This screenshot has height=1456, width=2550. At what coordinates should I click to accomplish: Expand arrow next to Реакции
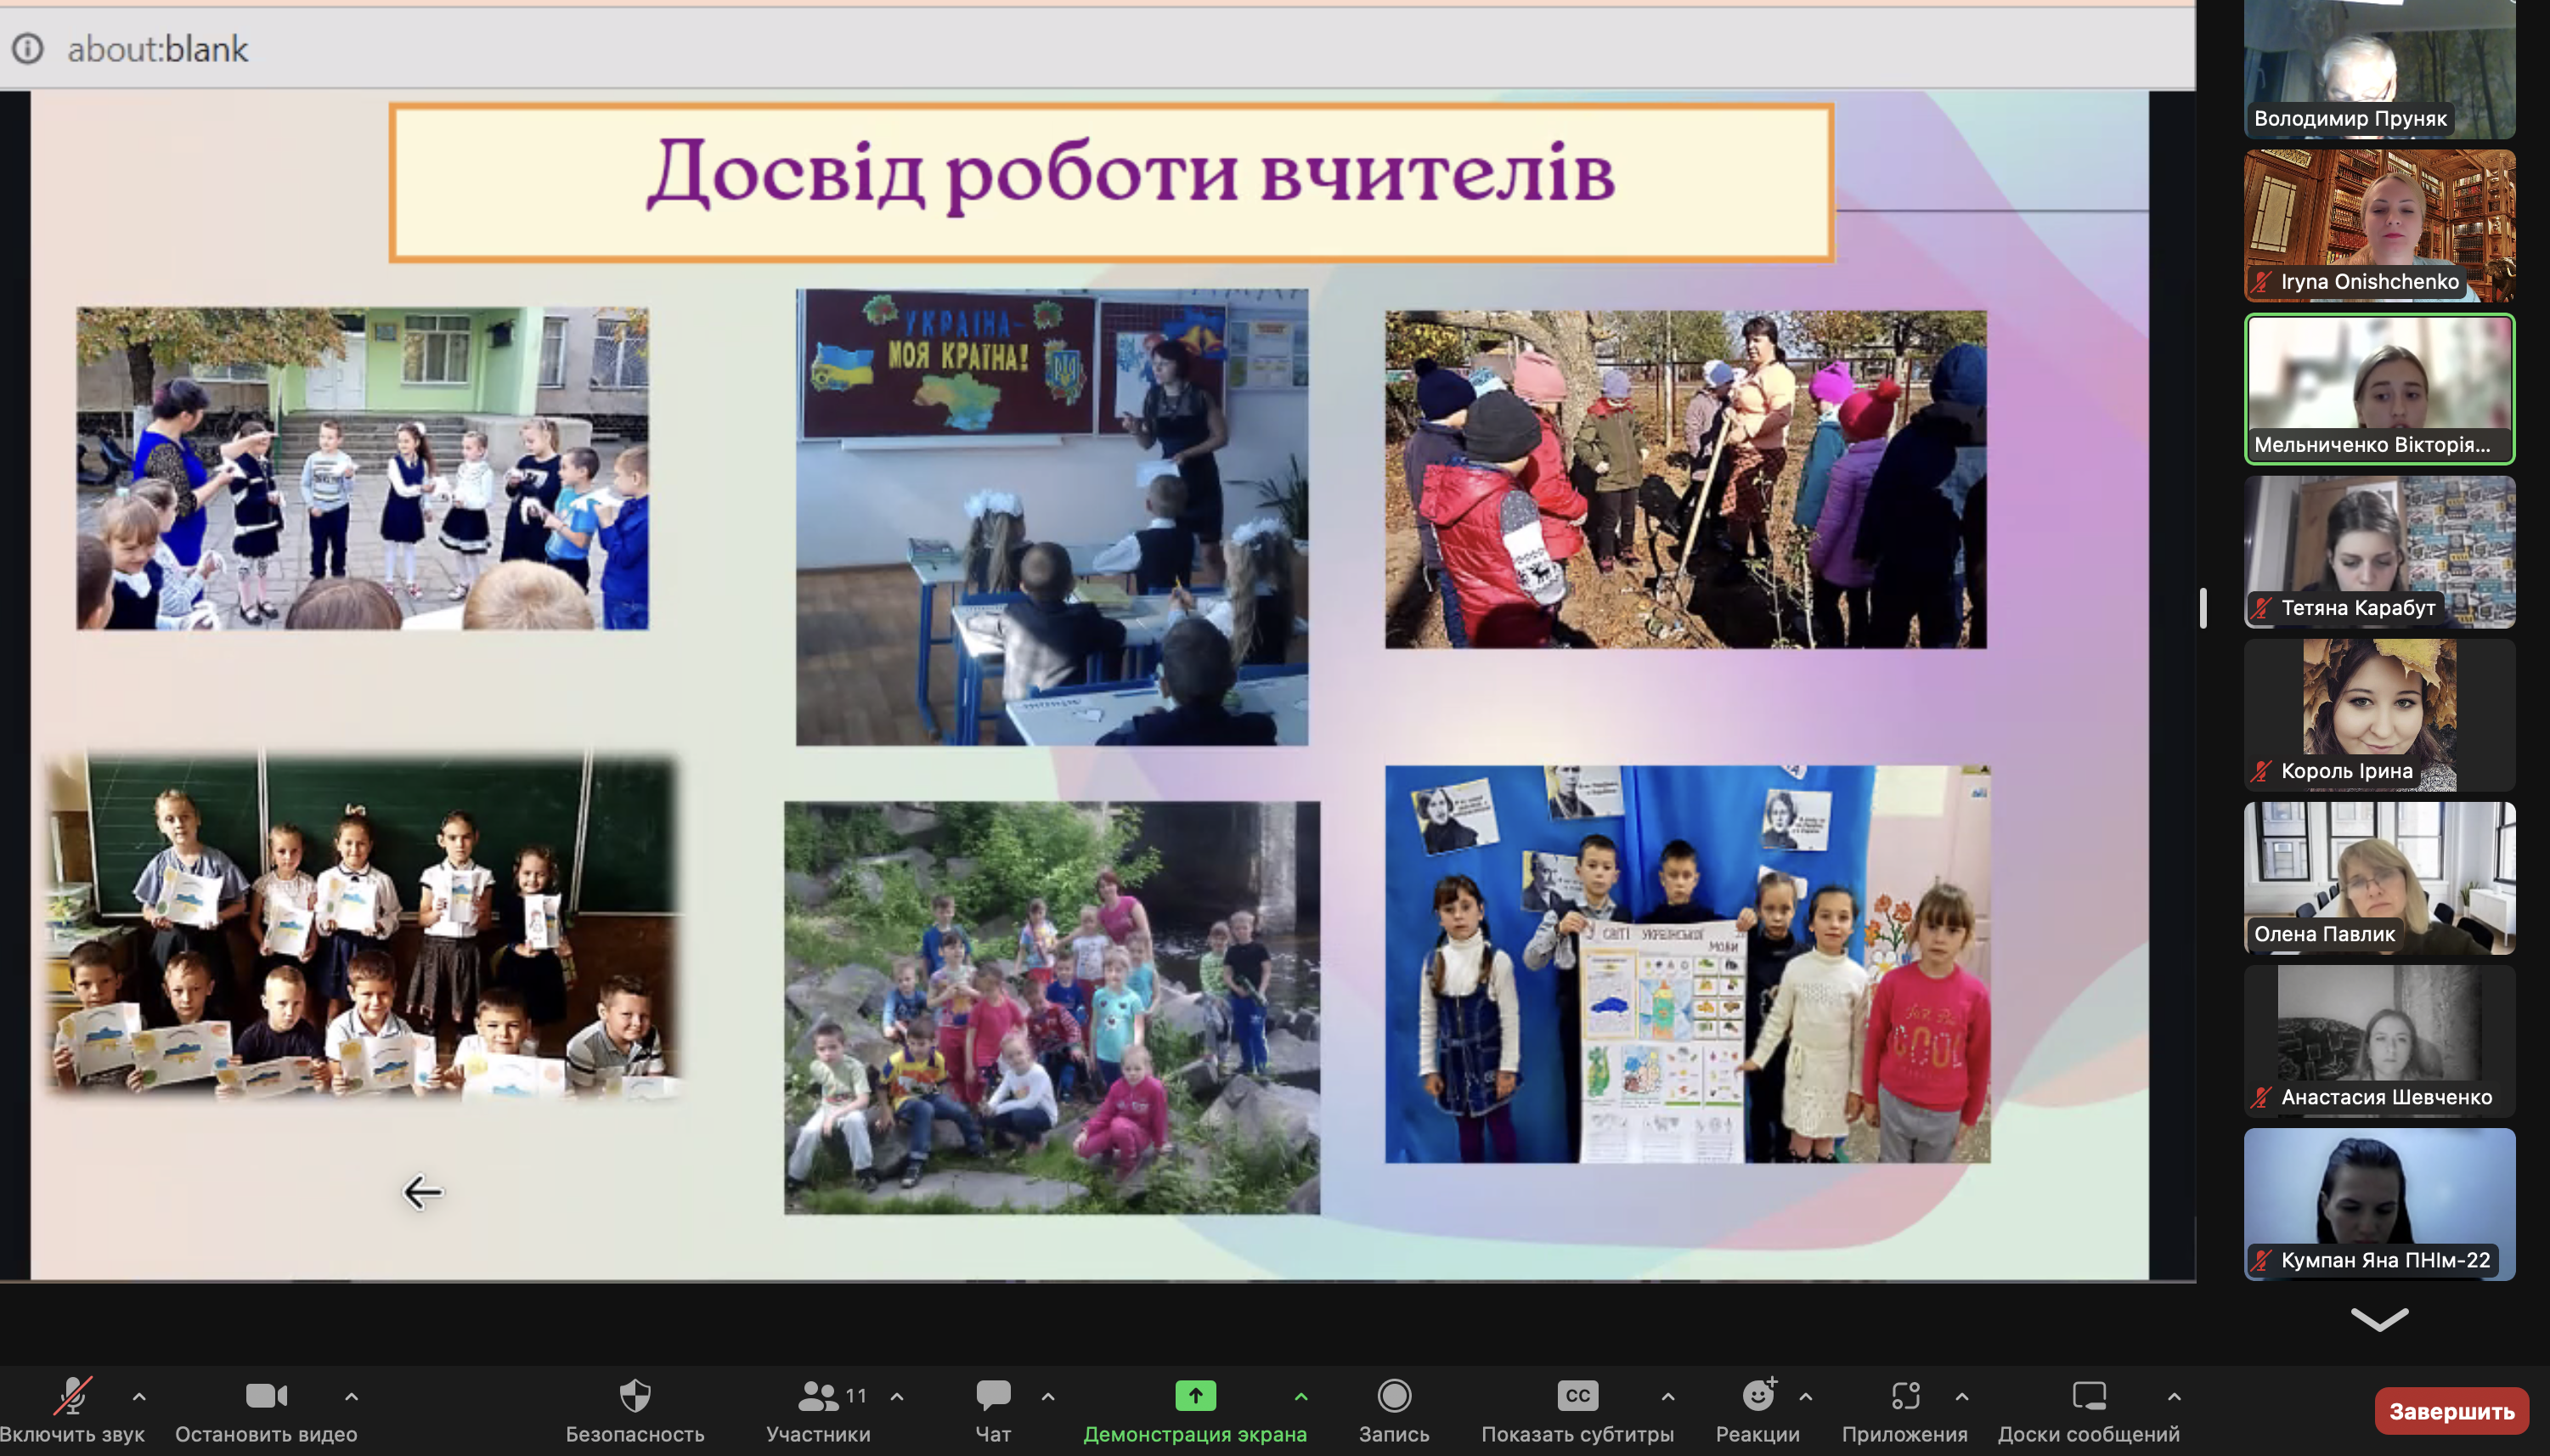tap(1806, 1396)
